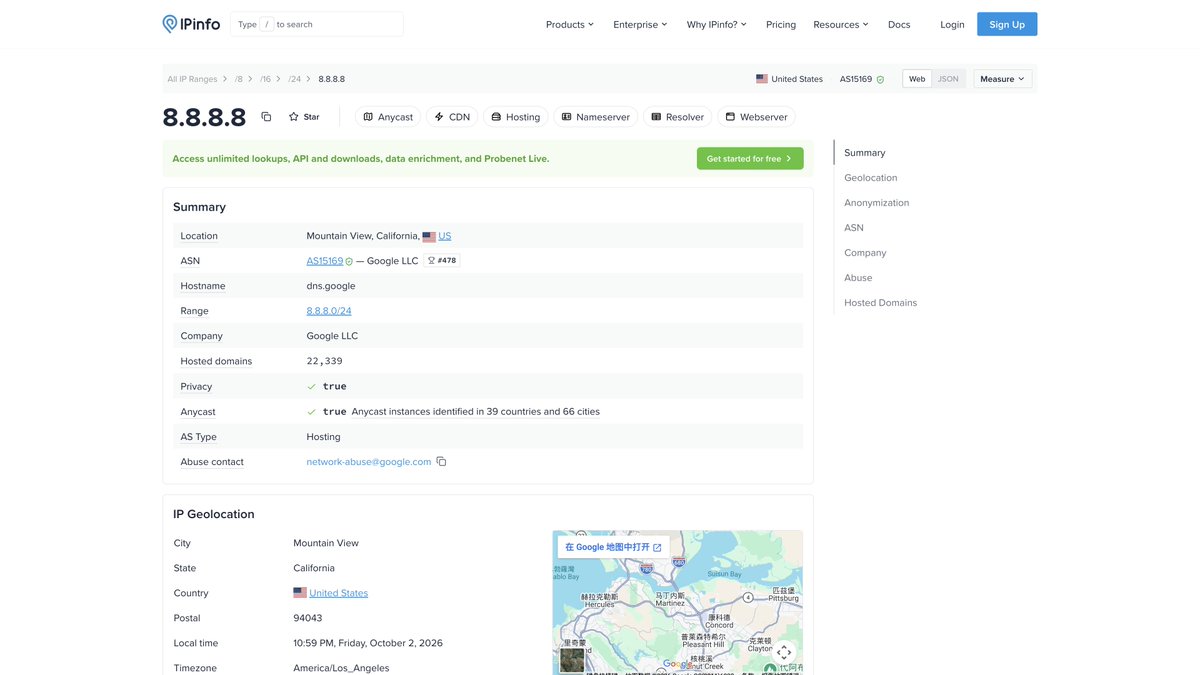Jump to the Company section
Viewport: 1200px width, 675px height.
tap(865, 253)
